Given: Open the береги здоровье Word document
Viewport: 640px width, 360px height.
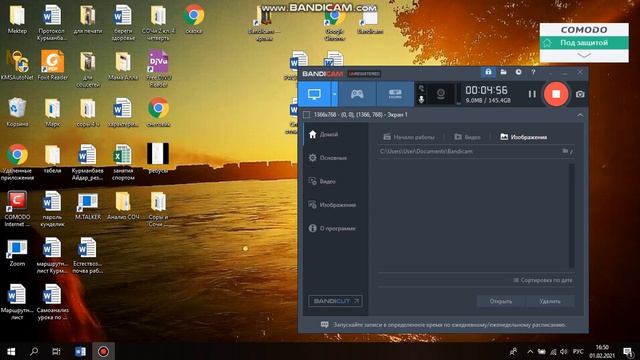Looking at the screenshot, I should pyautogui.click(x=123, y=22).
